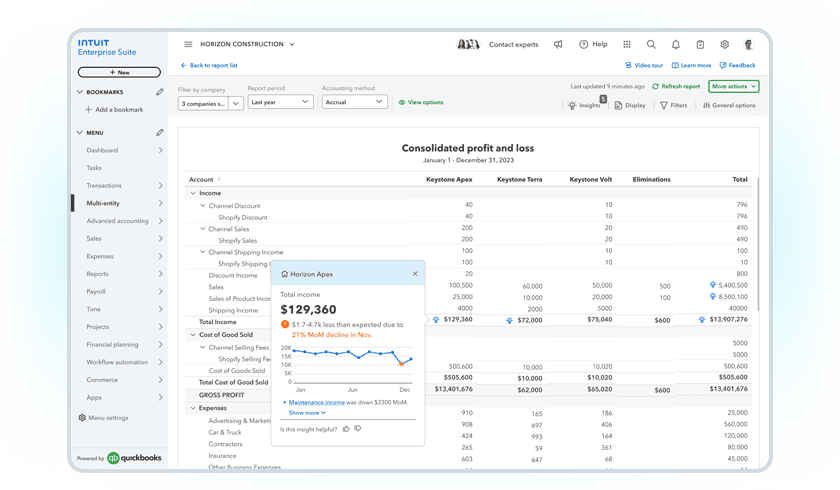Click the report's vertical scrollbar

[x=759, y=244]
